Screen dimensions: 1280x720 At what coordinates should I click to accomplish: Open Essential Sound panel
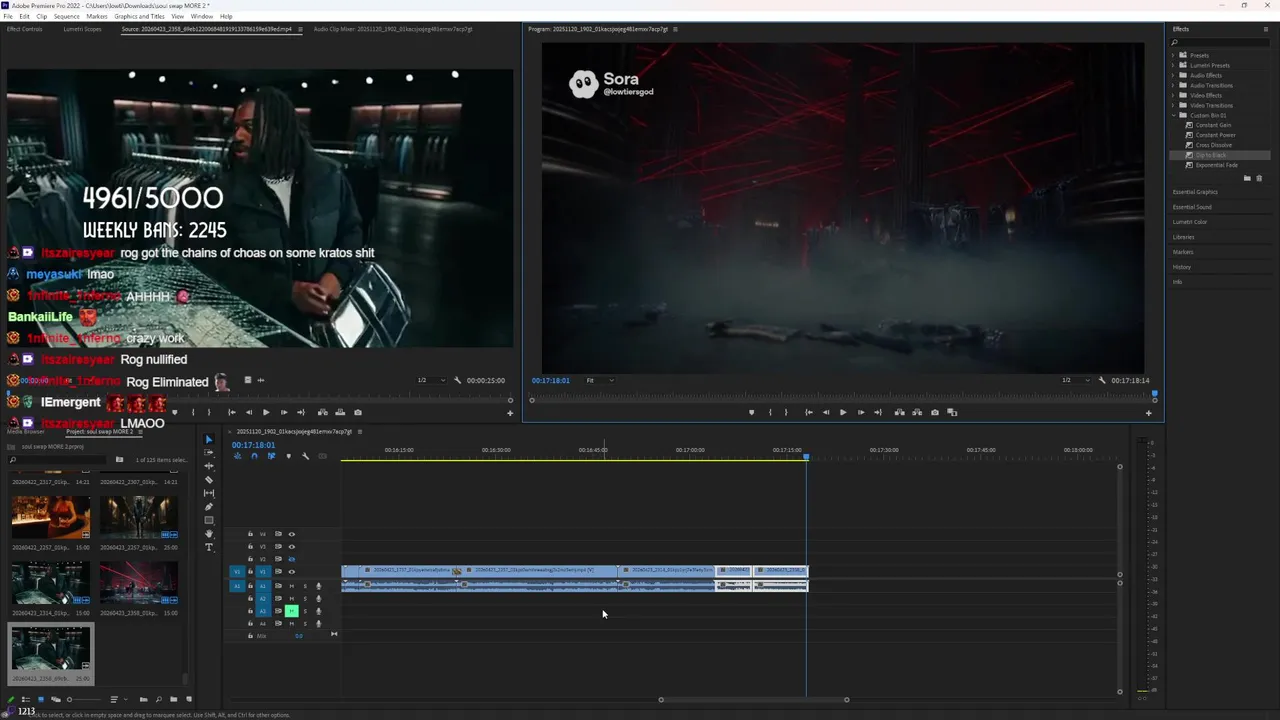(x=1192, y=207)
